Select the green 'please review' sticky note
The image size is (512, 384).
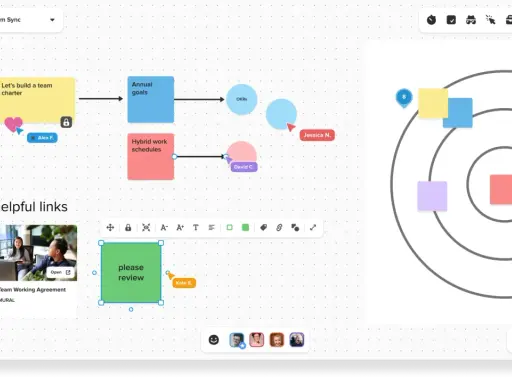131,273
